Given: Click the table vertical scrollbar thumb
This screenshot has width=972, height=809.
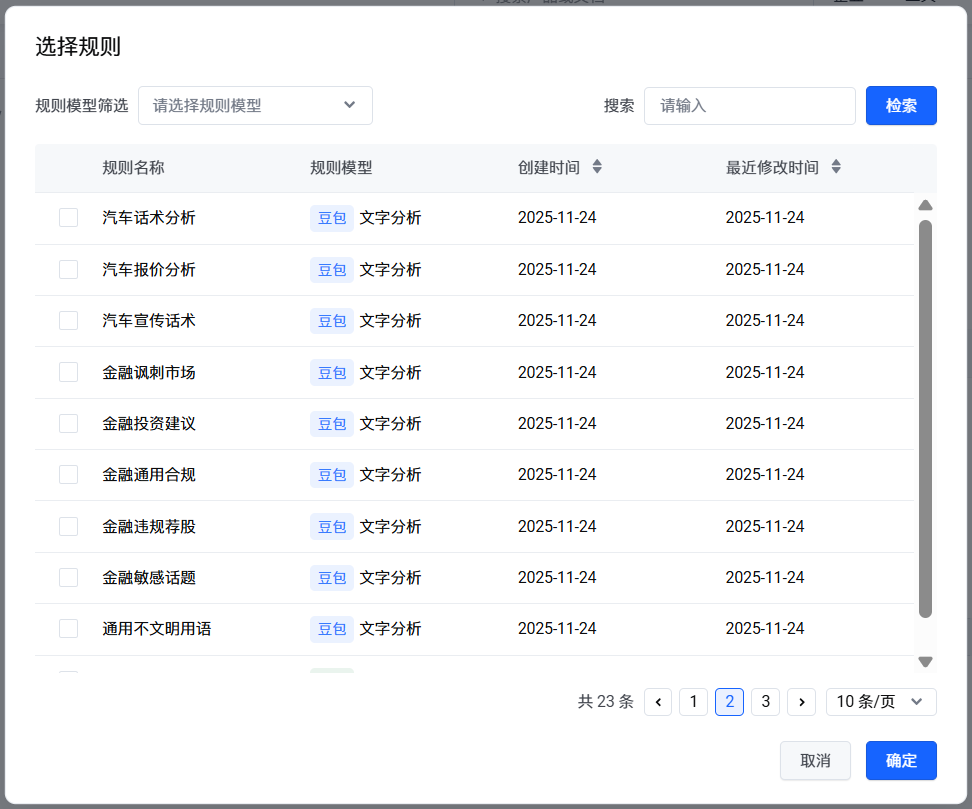Looking at the screenshot, I should coord(925,420).
